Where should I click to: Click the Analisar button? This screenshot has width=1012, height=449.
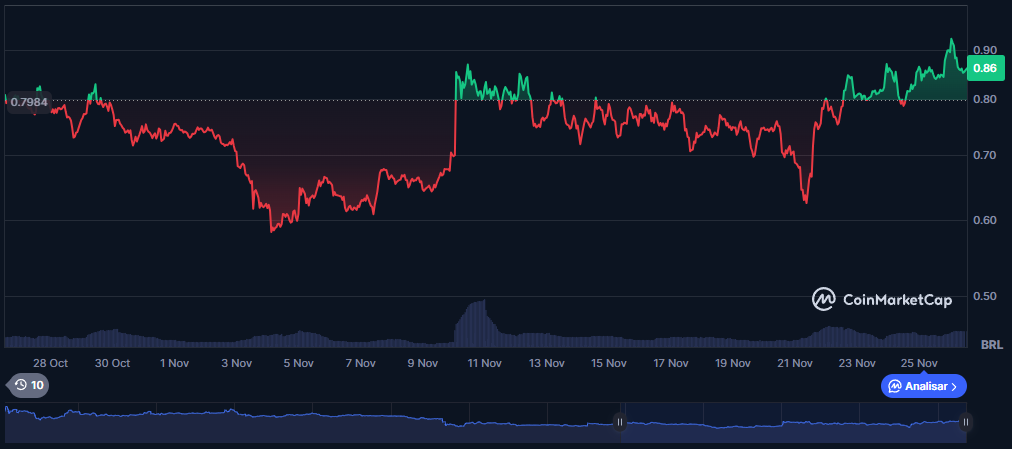[x=923, y=386]
